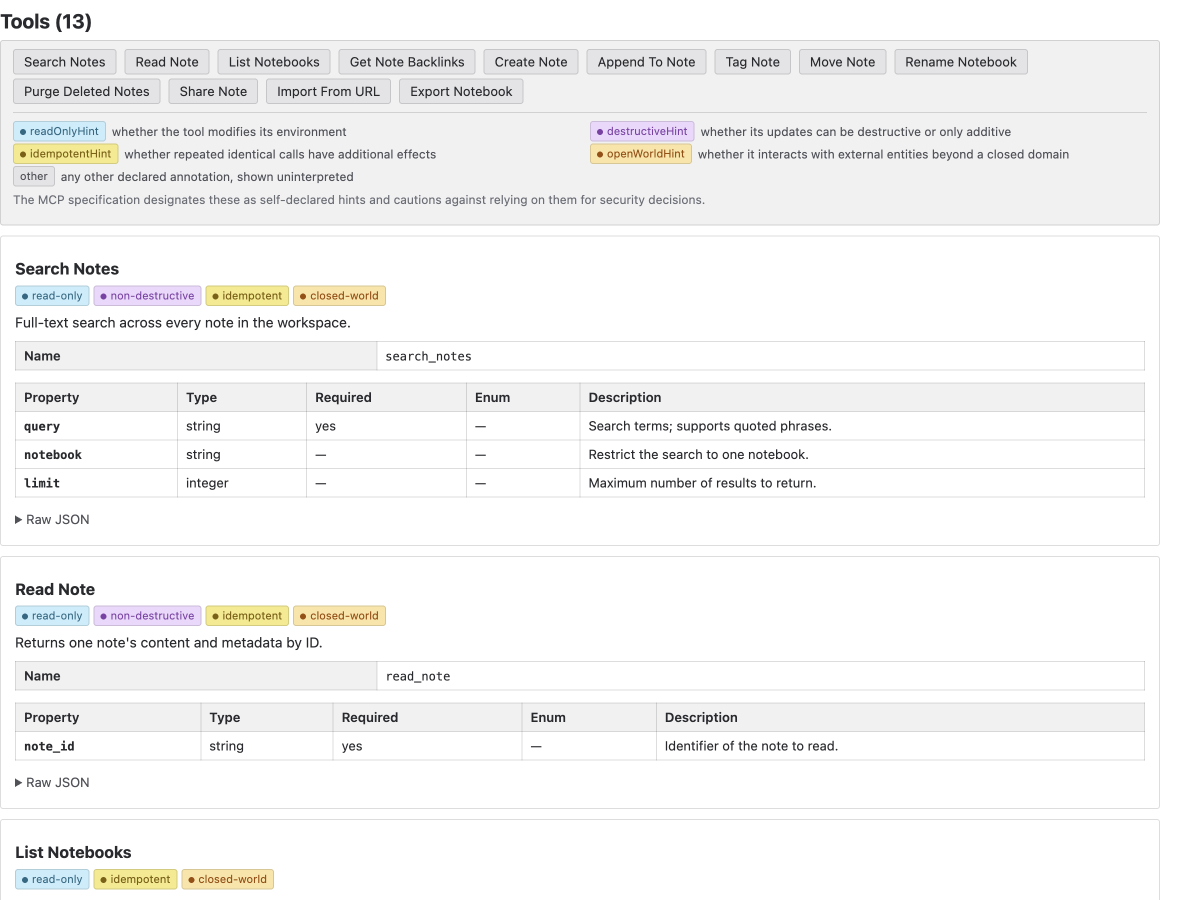Select the search_notes name value
Screen dimensions: 1200x900
coord(429,356)
